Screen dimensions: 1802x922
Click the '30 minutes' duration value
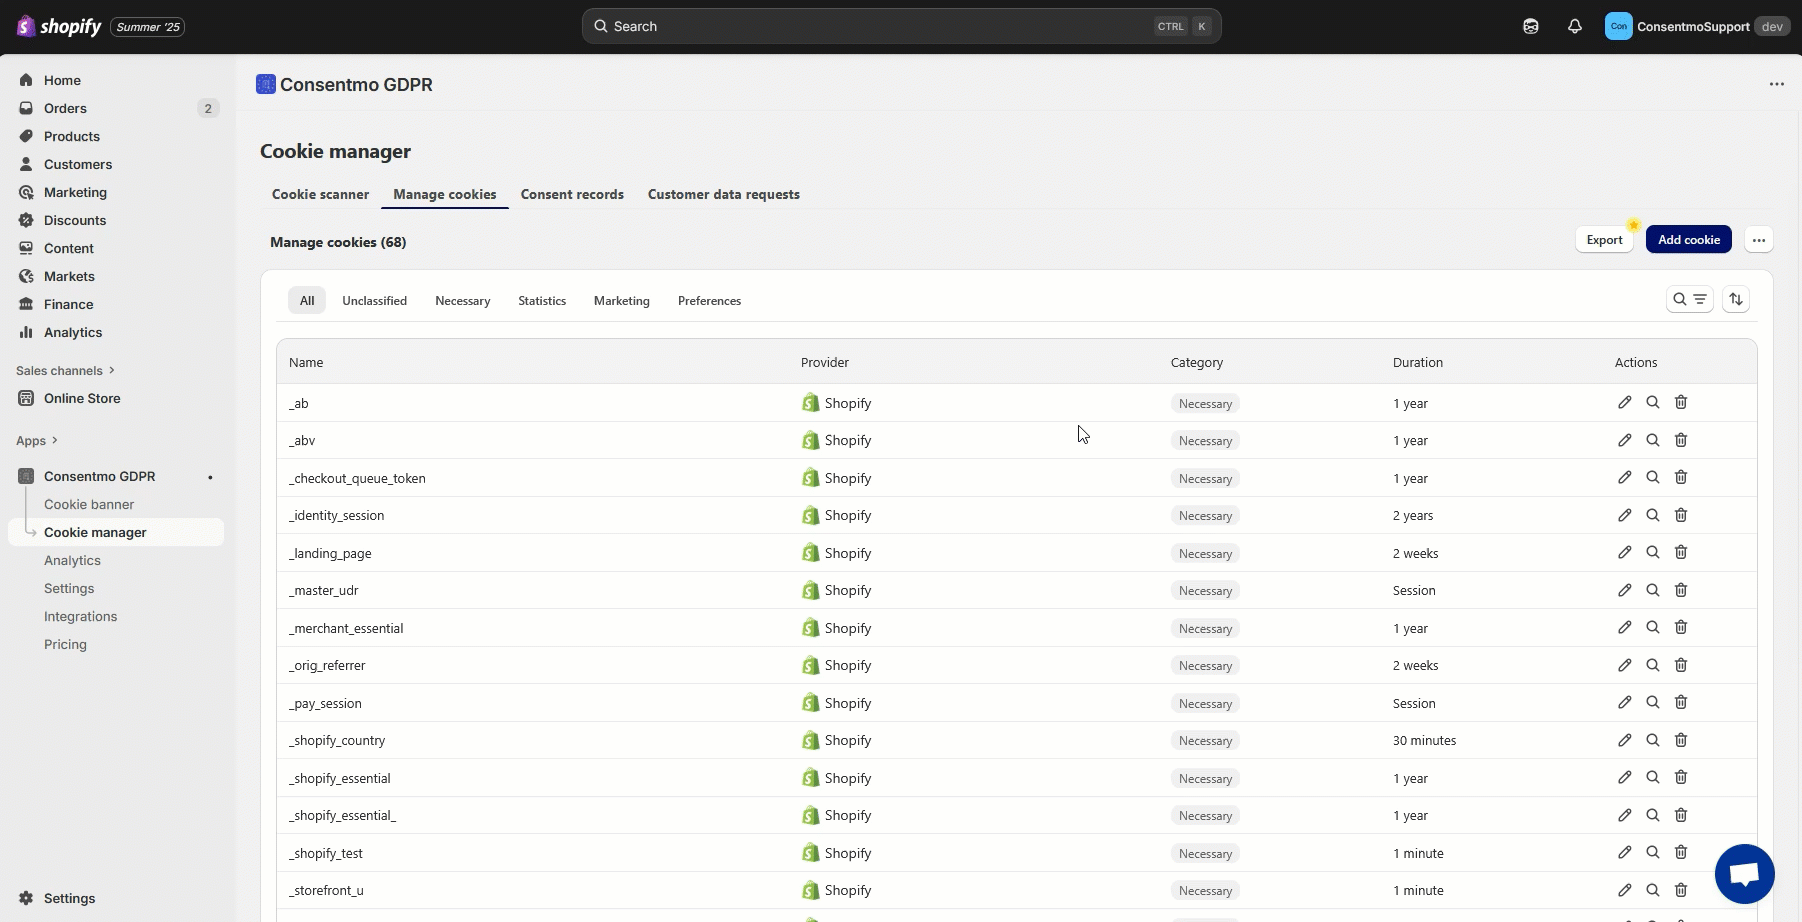pyautogui.click(x=1424, y=740)
